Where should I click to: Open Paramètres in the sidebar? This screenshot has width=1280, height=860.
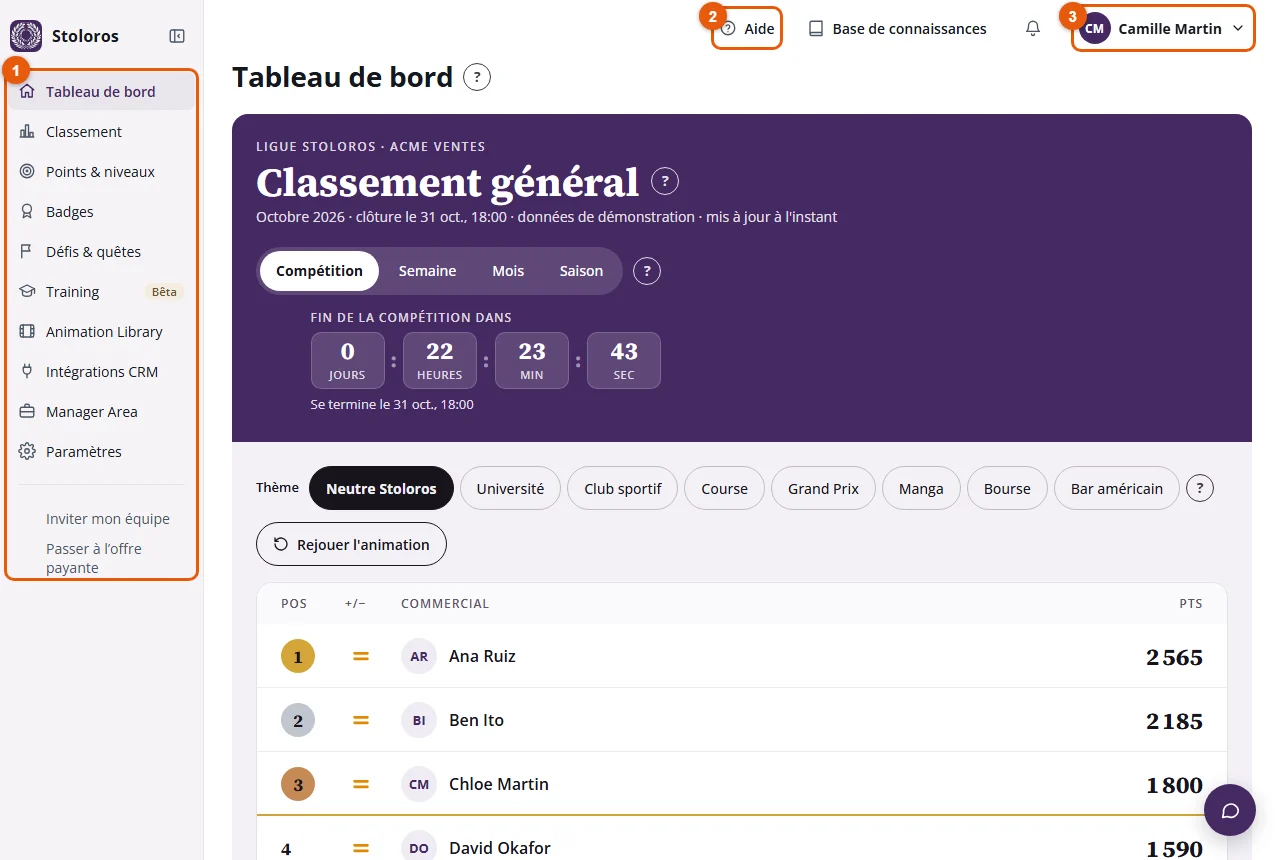pos(101,452)
